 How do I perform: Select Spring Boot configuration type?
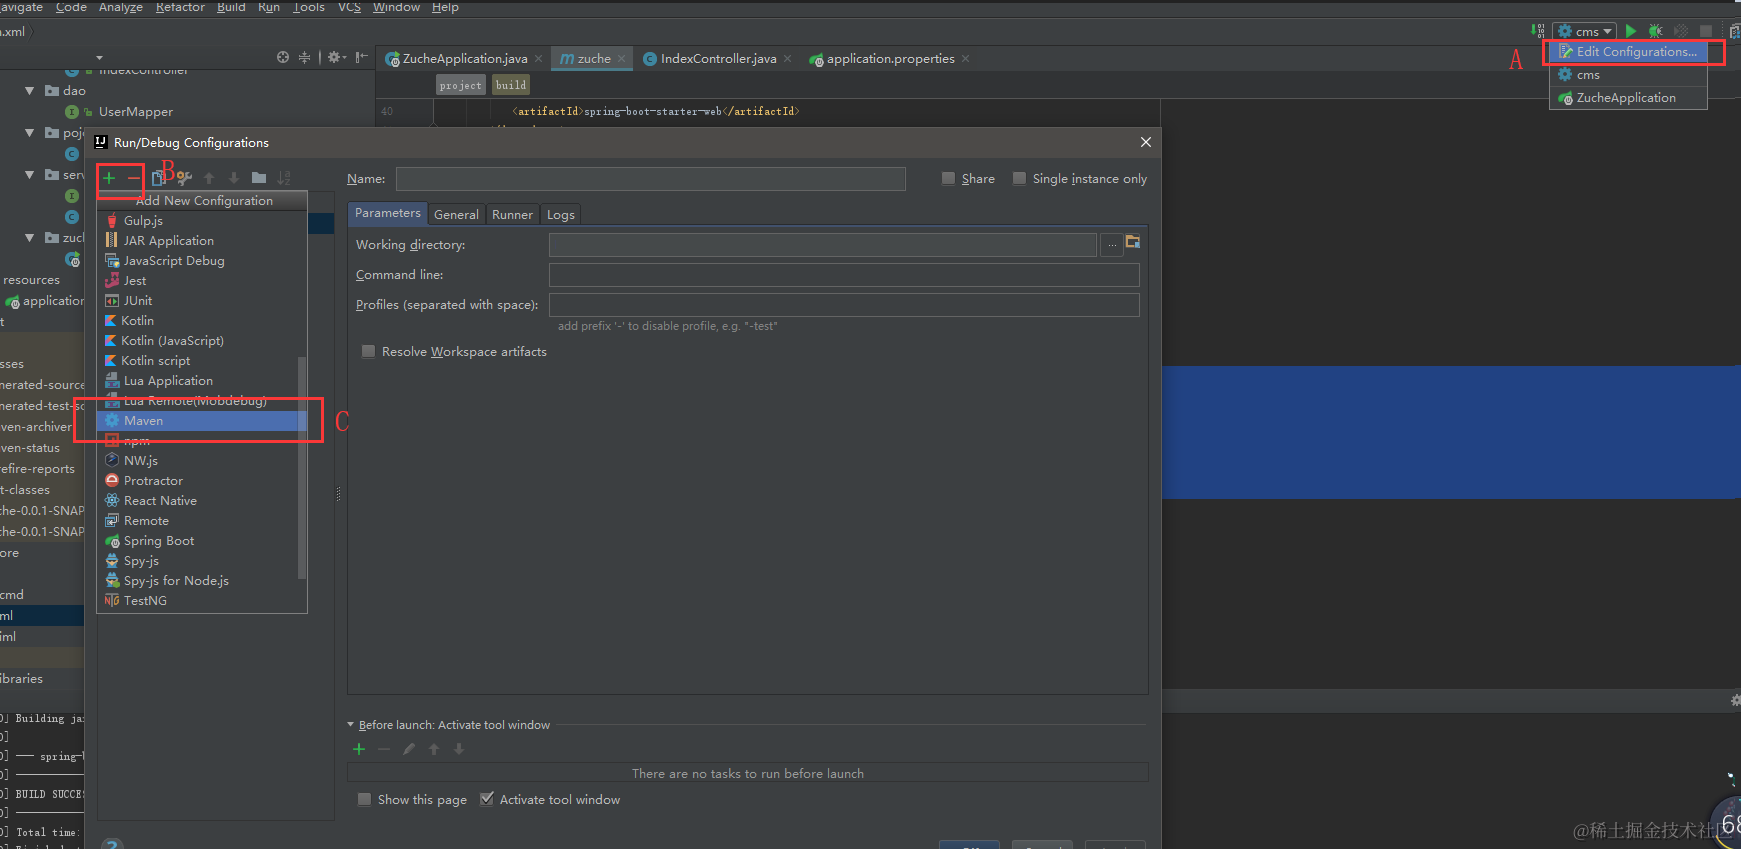click(201, 541)
